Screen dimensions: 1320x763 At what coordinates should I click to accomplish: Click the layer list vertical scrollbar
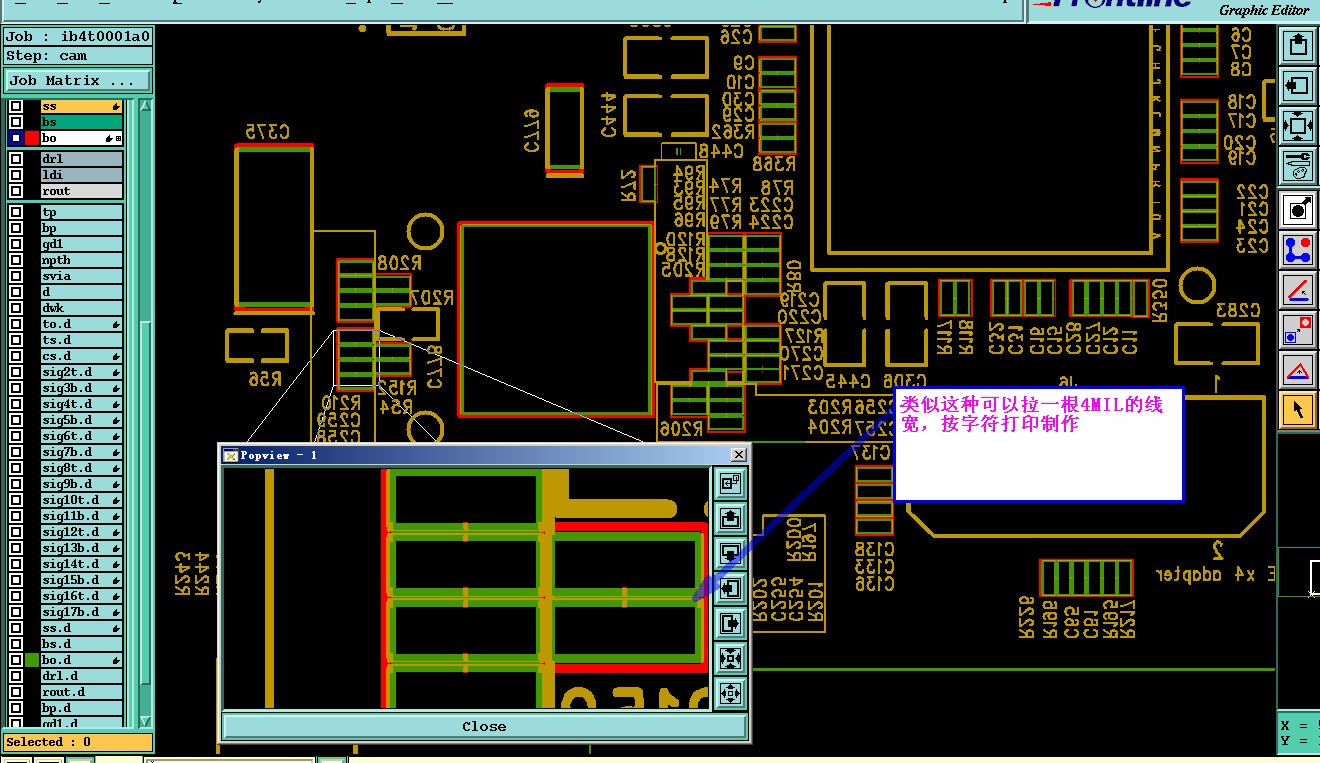(x=145, y=410)
